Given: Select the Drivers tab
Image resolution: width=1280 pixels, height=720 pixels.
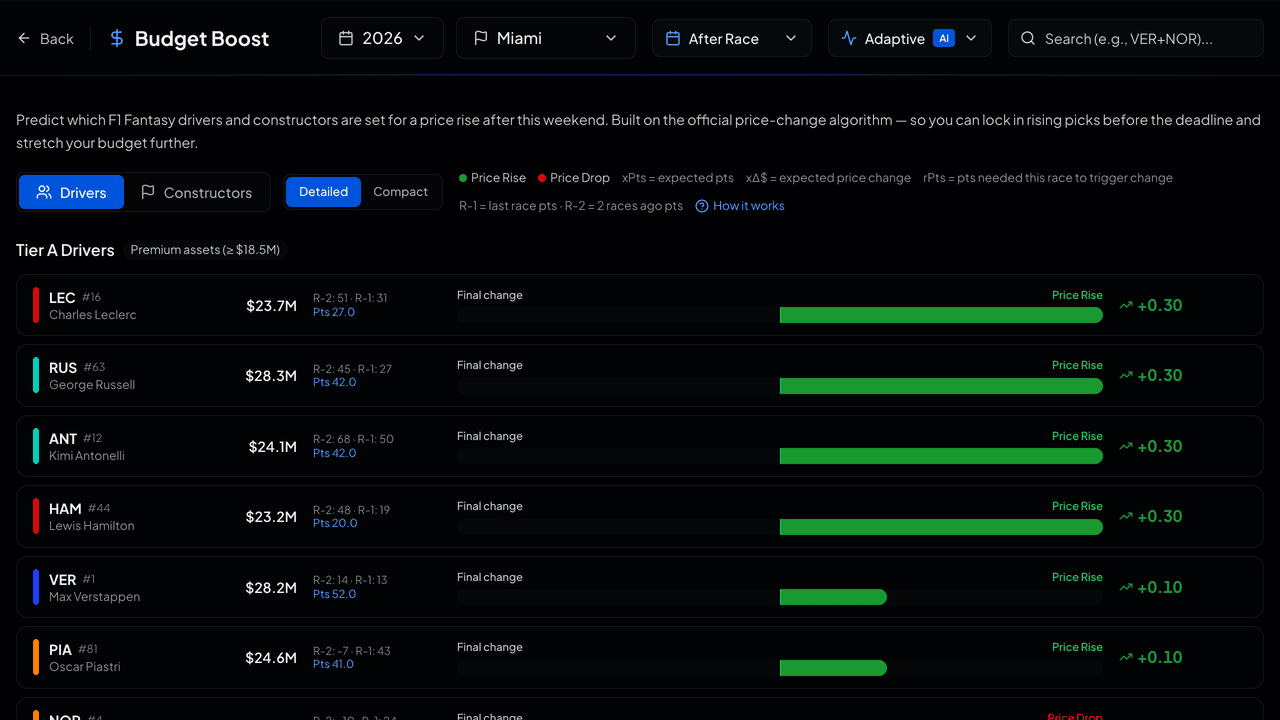Looking at the screenshot, I should pyautogui.click(x=71, y=192).
